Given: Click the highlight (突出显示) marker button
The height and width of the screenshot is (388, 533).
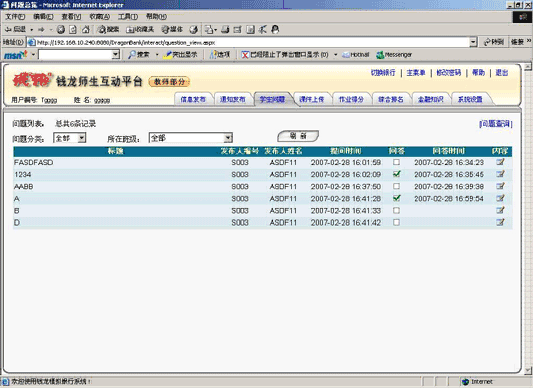Looking at the screenshot, I should (x=180, y=54).
